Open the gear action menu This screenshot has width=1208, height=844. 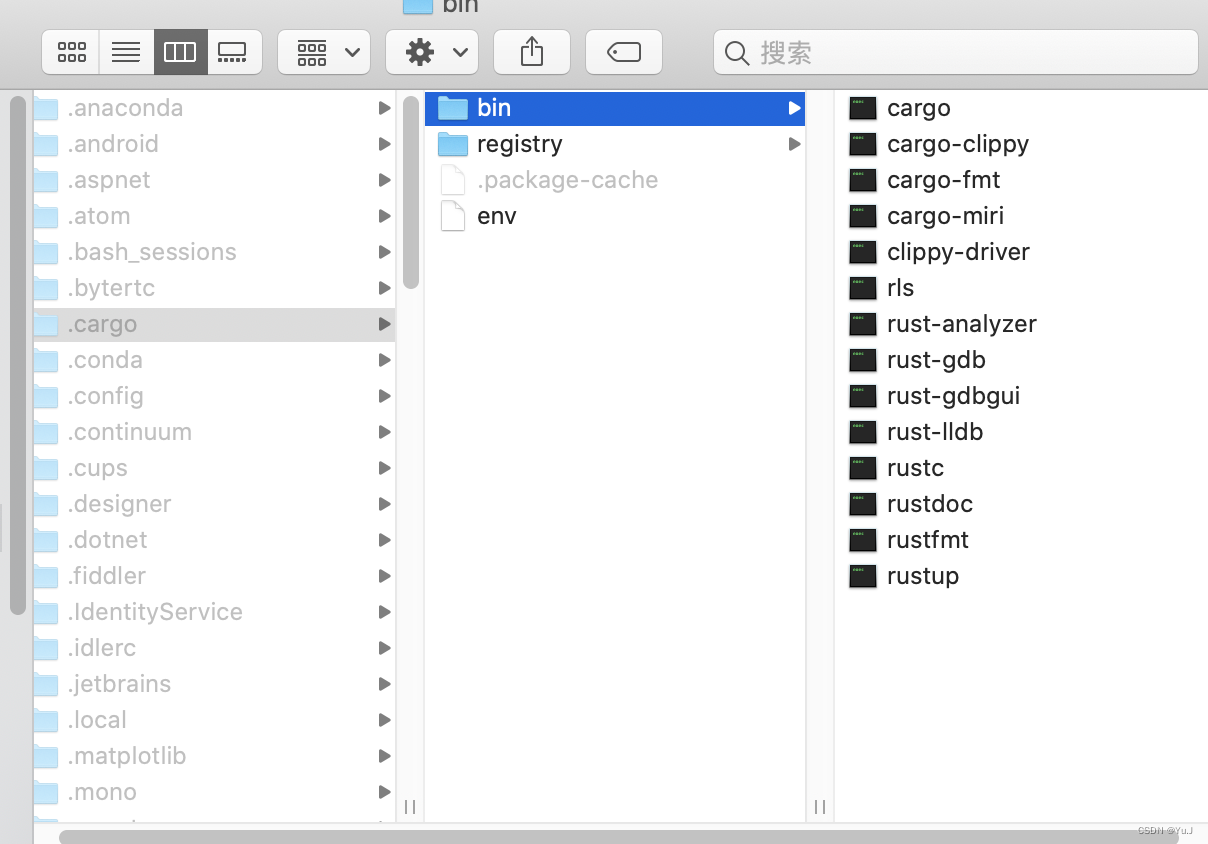(x=432, y=52)
